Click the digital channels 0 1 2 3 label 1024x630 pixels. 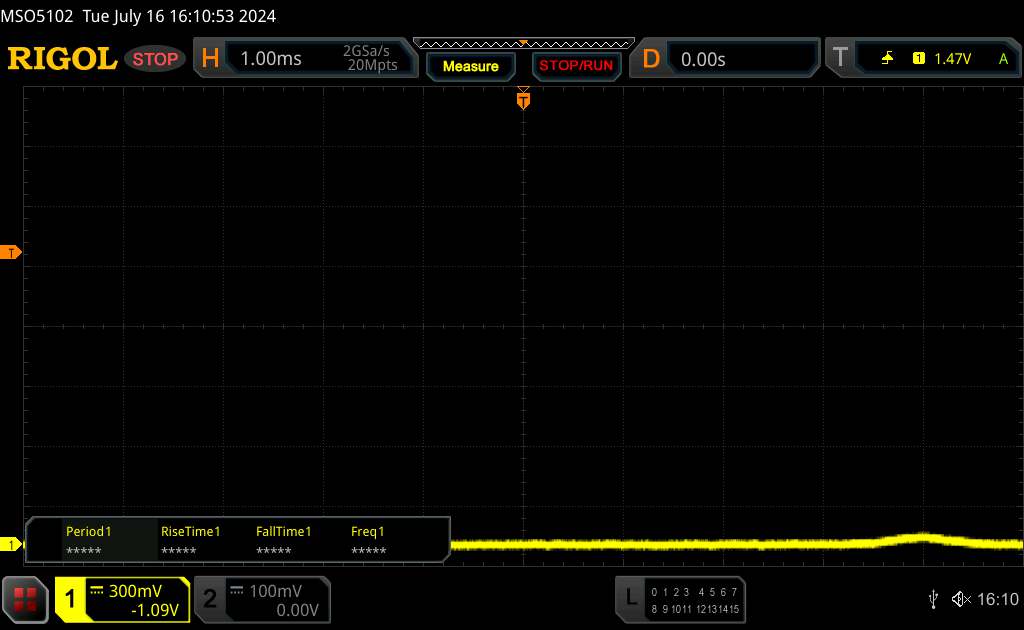tap(670, 592)
